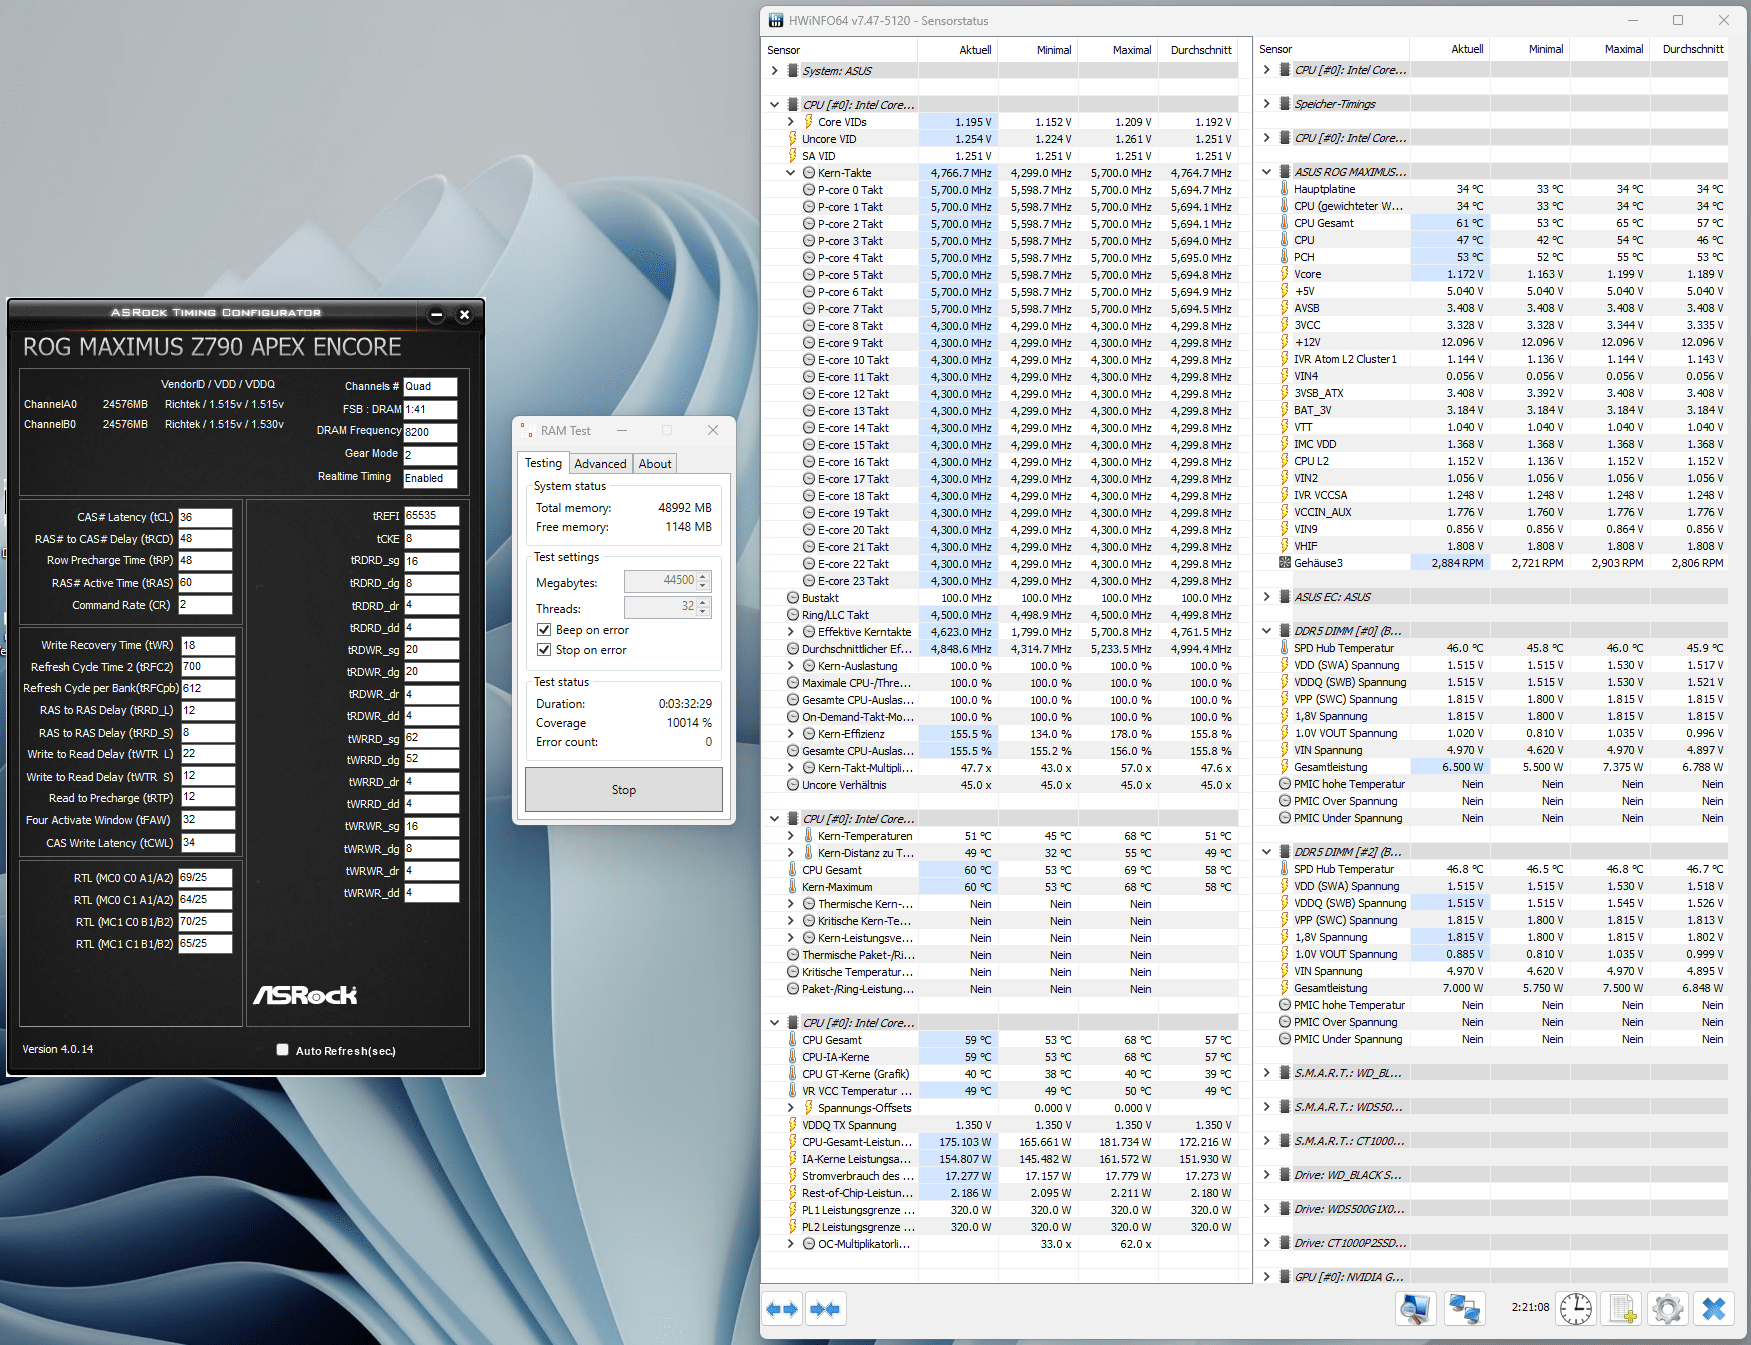Enable Auto Refresh checkbox in Timing Configurator
Image resolution: width=1751 pixels, height=1345 pixels.
[x=283, y=1050]
